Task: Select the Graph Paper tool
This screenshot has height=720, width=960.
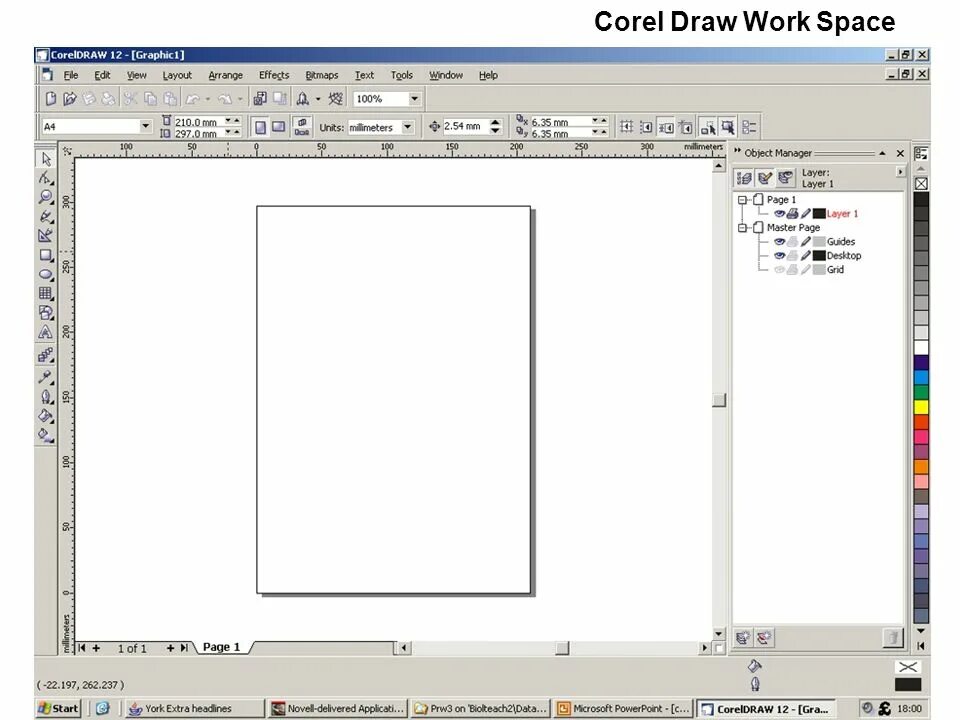Action: tap(45, 294)
